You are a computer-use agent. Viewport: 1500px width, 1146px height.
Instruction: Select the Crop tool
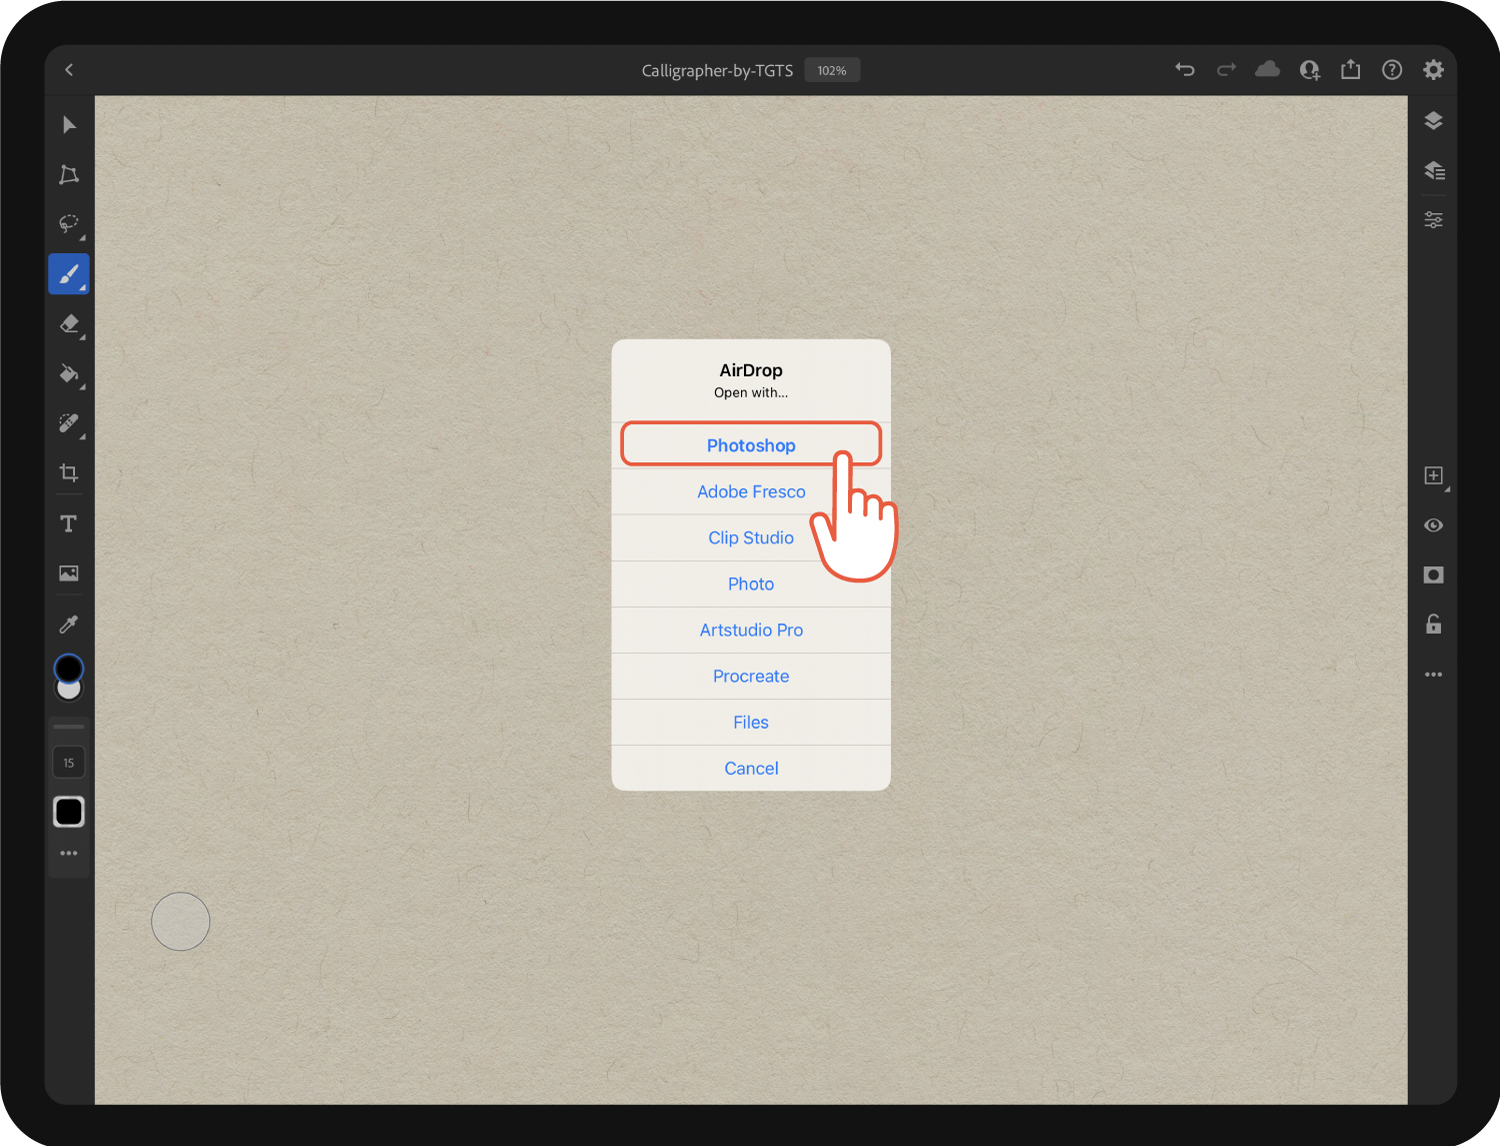(x=69, y=473)
